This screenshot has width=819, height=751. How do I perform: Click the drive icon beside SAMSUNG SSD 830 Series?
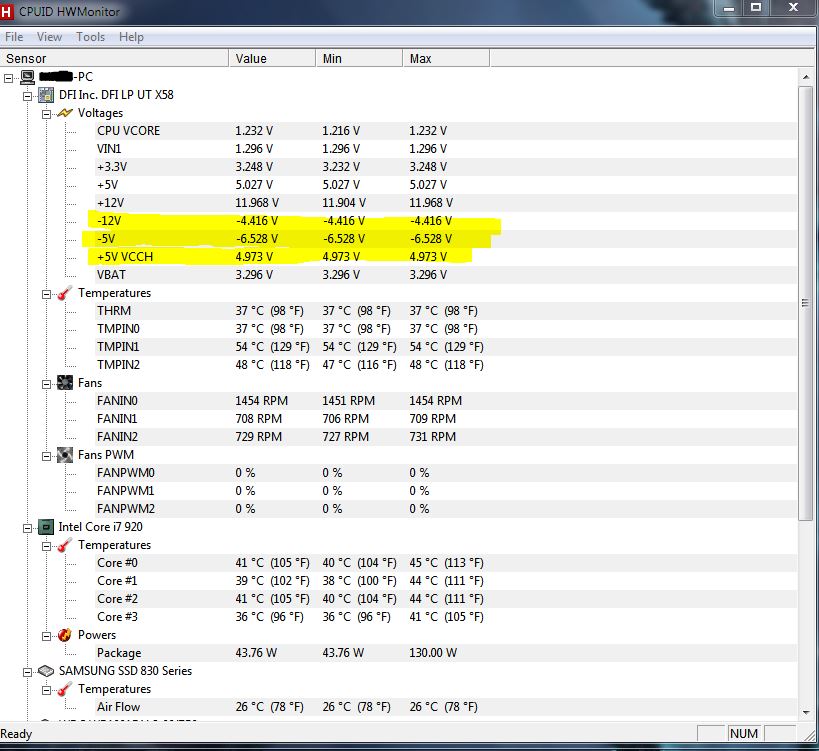point(46,671)
